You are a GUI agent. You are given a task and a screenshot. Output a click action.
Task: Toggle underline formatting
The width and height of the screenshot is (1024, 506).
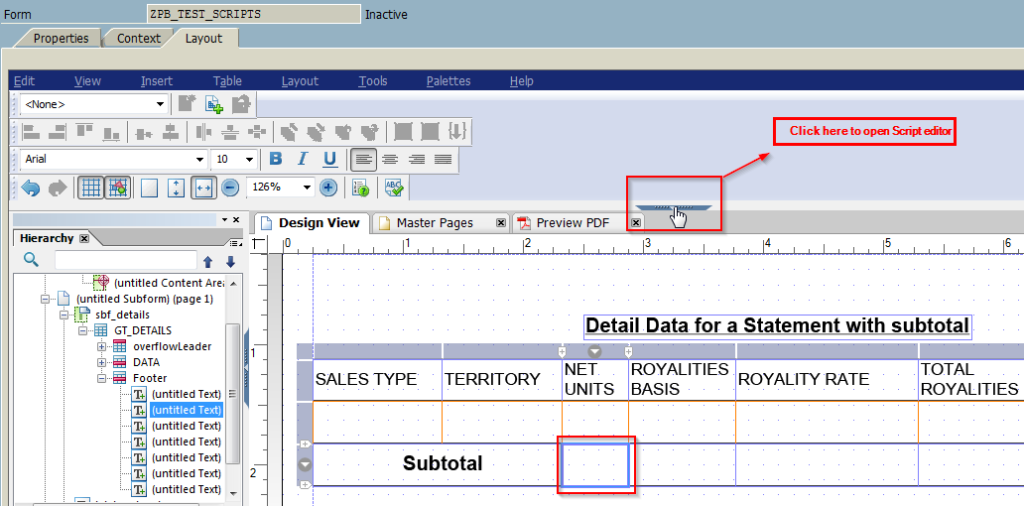point(330,159)
